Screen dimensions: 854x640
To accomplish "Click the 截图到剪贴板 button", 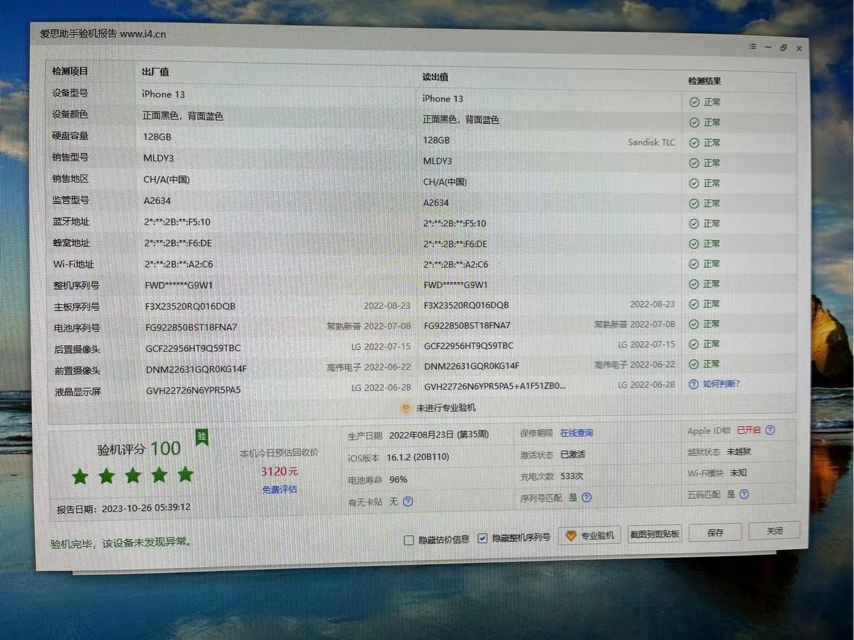I will click(655, 534).
